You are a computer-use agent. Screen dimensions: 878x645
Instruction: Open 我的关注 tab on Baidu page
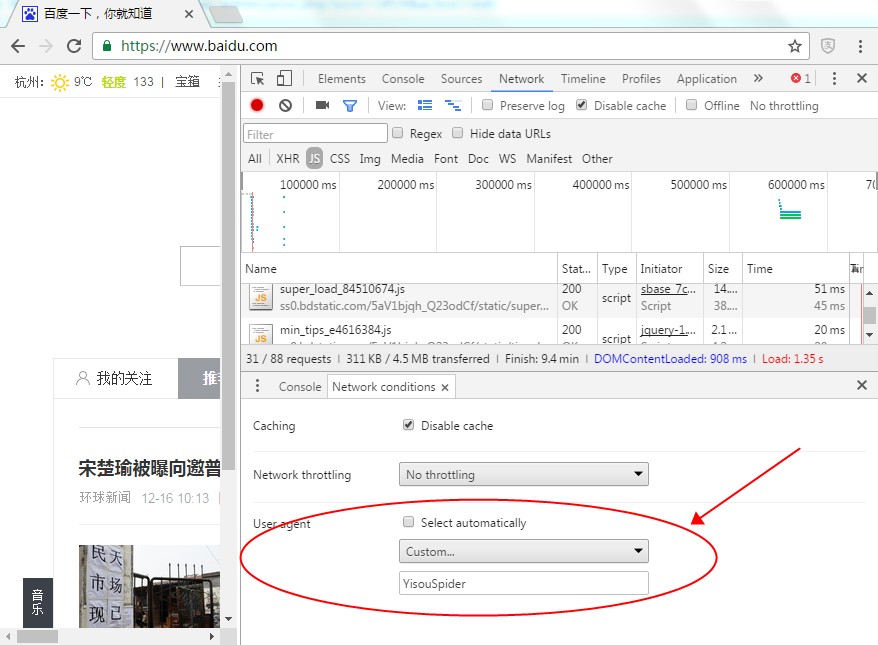coord(115,378)
